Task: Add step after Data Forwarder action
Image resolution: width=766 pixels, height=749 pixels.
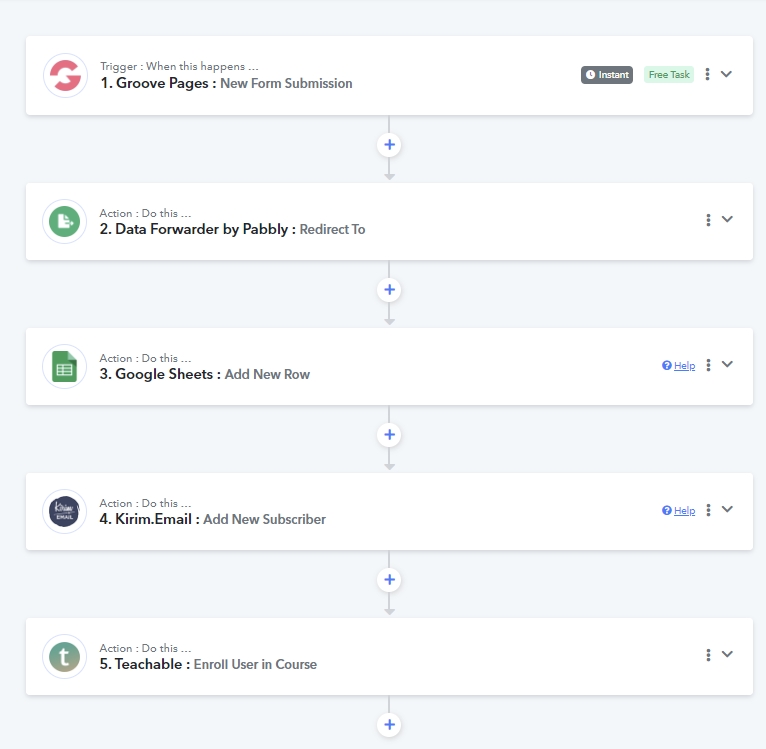Action: [x=389, y=290]
